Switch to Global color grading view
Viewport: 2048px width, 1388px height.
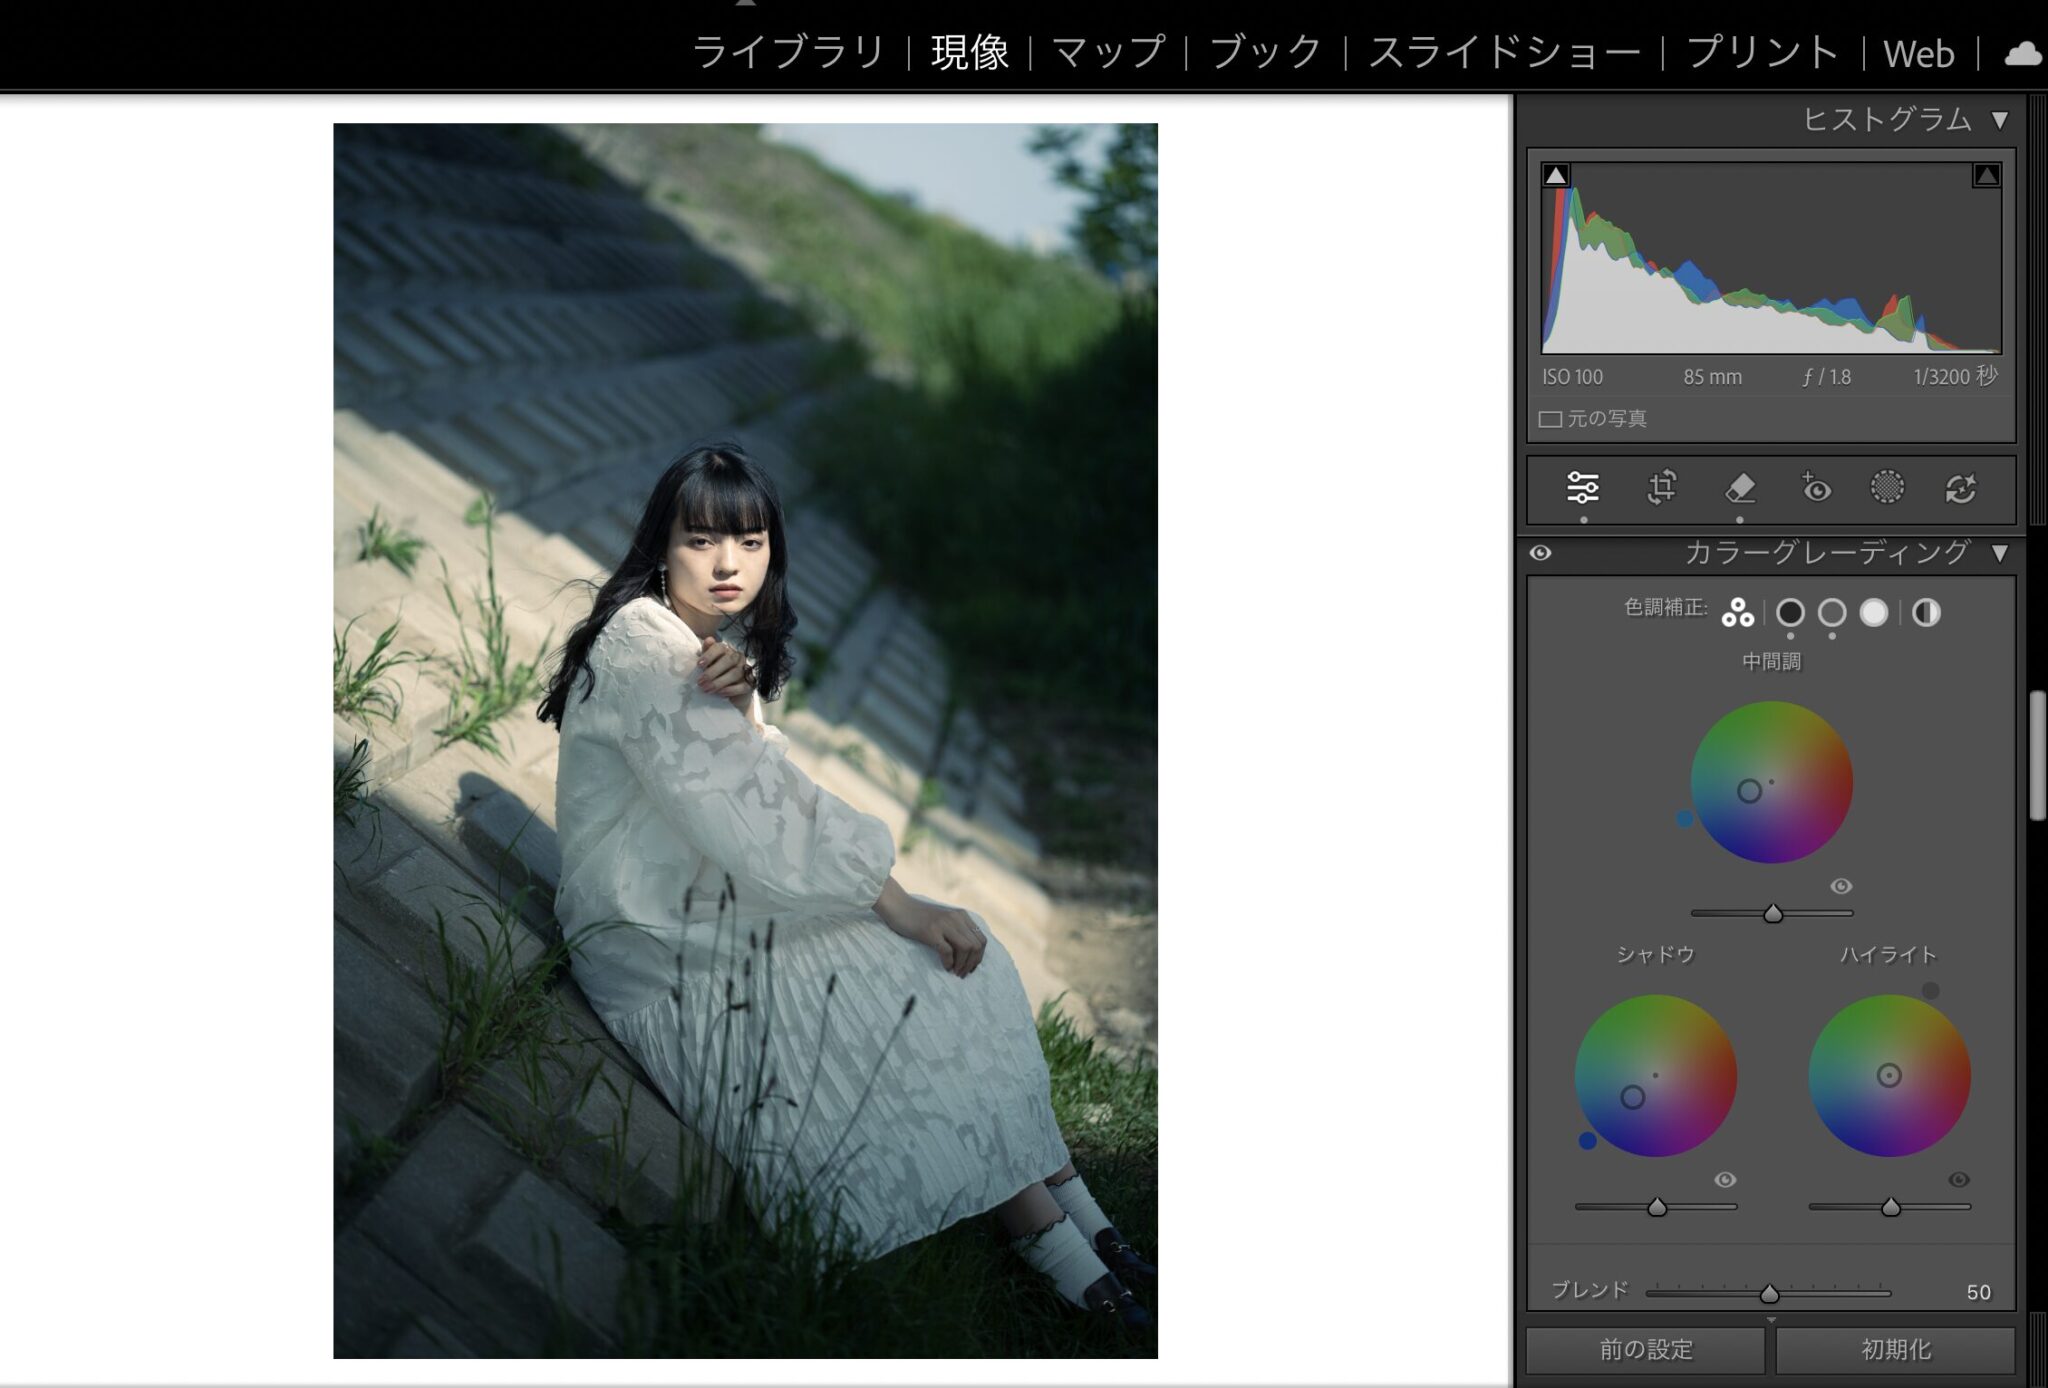point(1926,612)
